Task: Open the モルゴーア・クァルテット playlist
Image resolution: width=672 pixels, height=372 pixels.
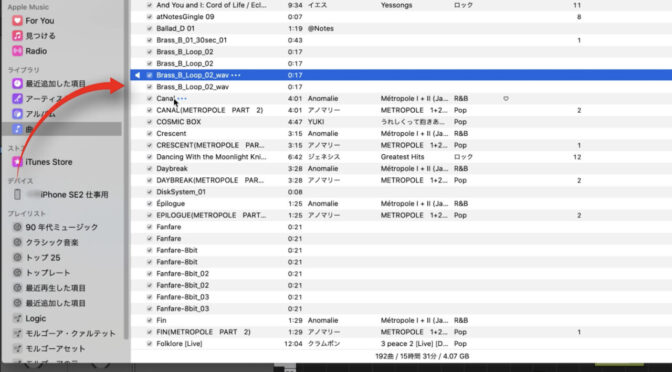Action: 70,333
